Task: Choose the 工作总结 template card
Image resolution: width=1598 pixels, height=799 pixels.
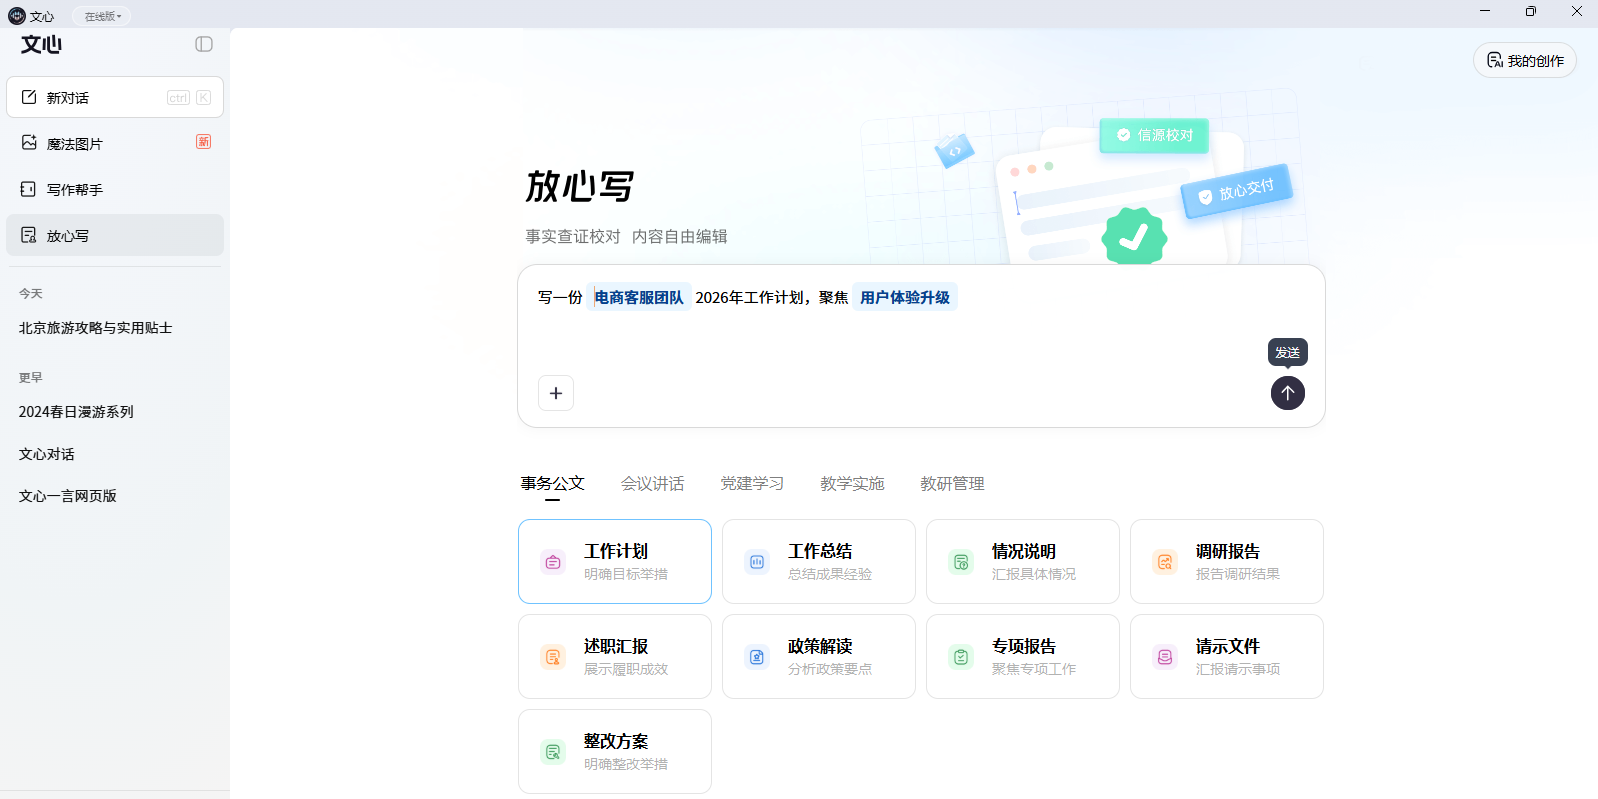Action: pyautogui.click(x=818, y=561)
